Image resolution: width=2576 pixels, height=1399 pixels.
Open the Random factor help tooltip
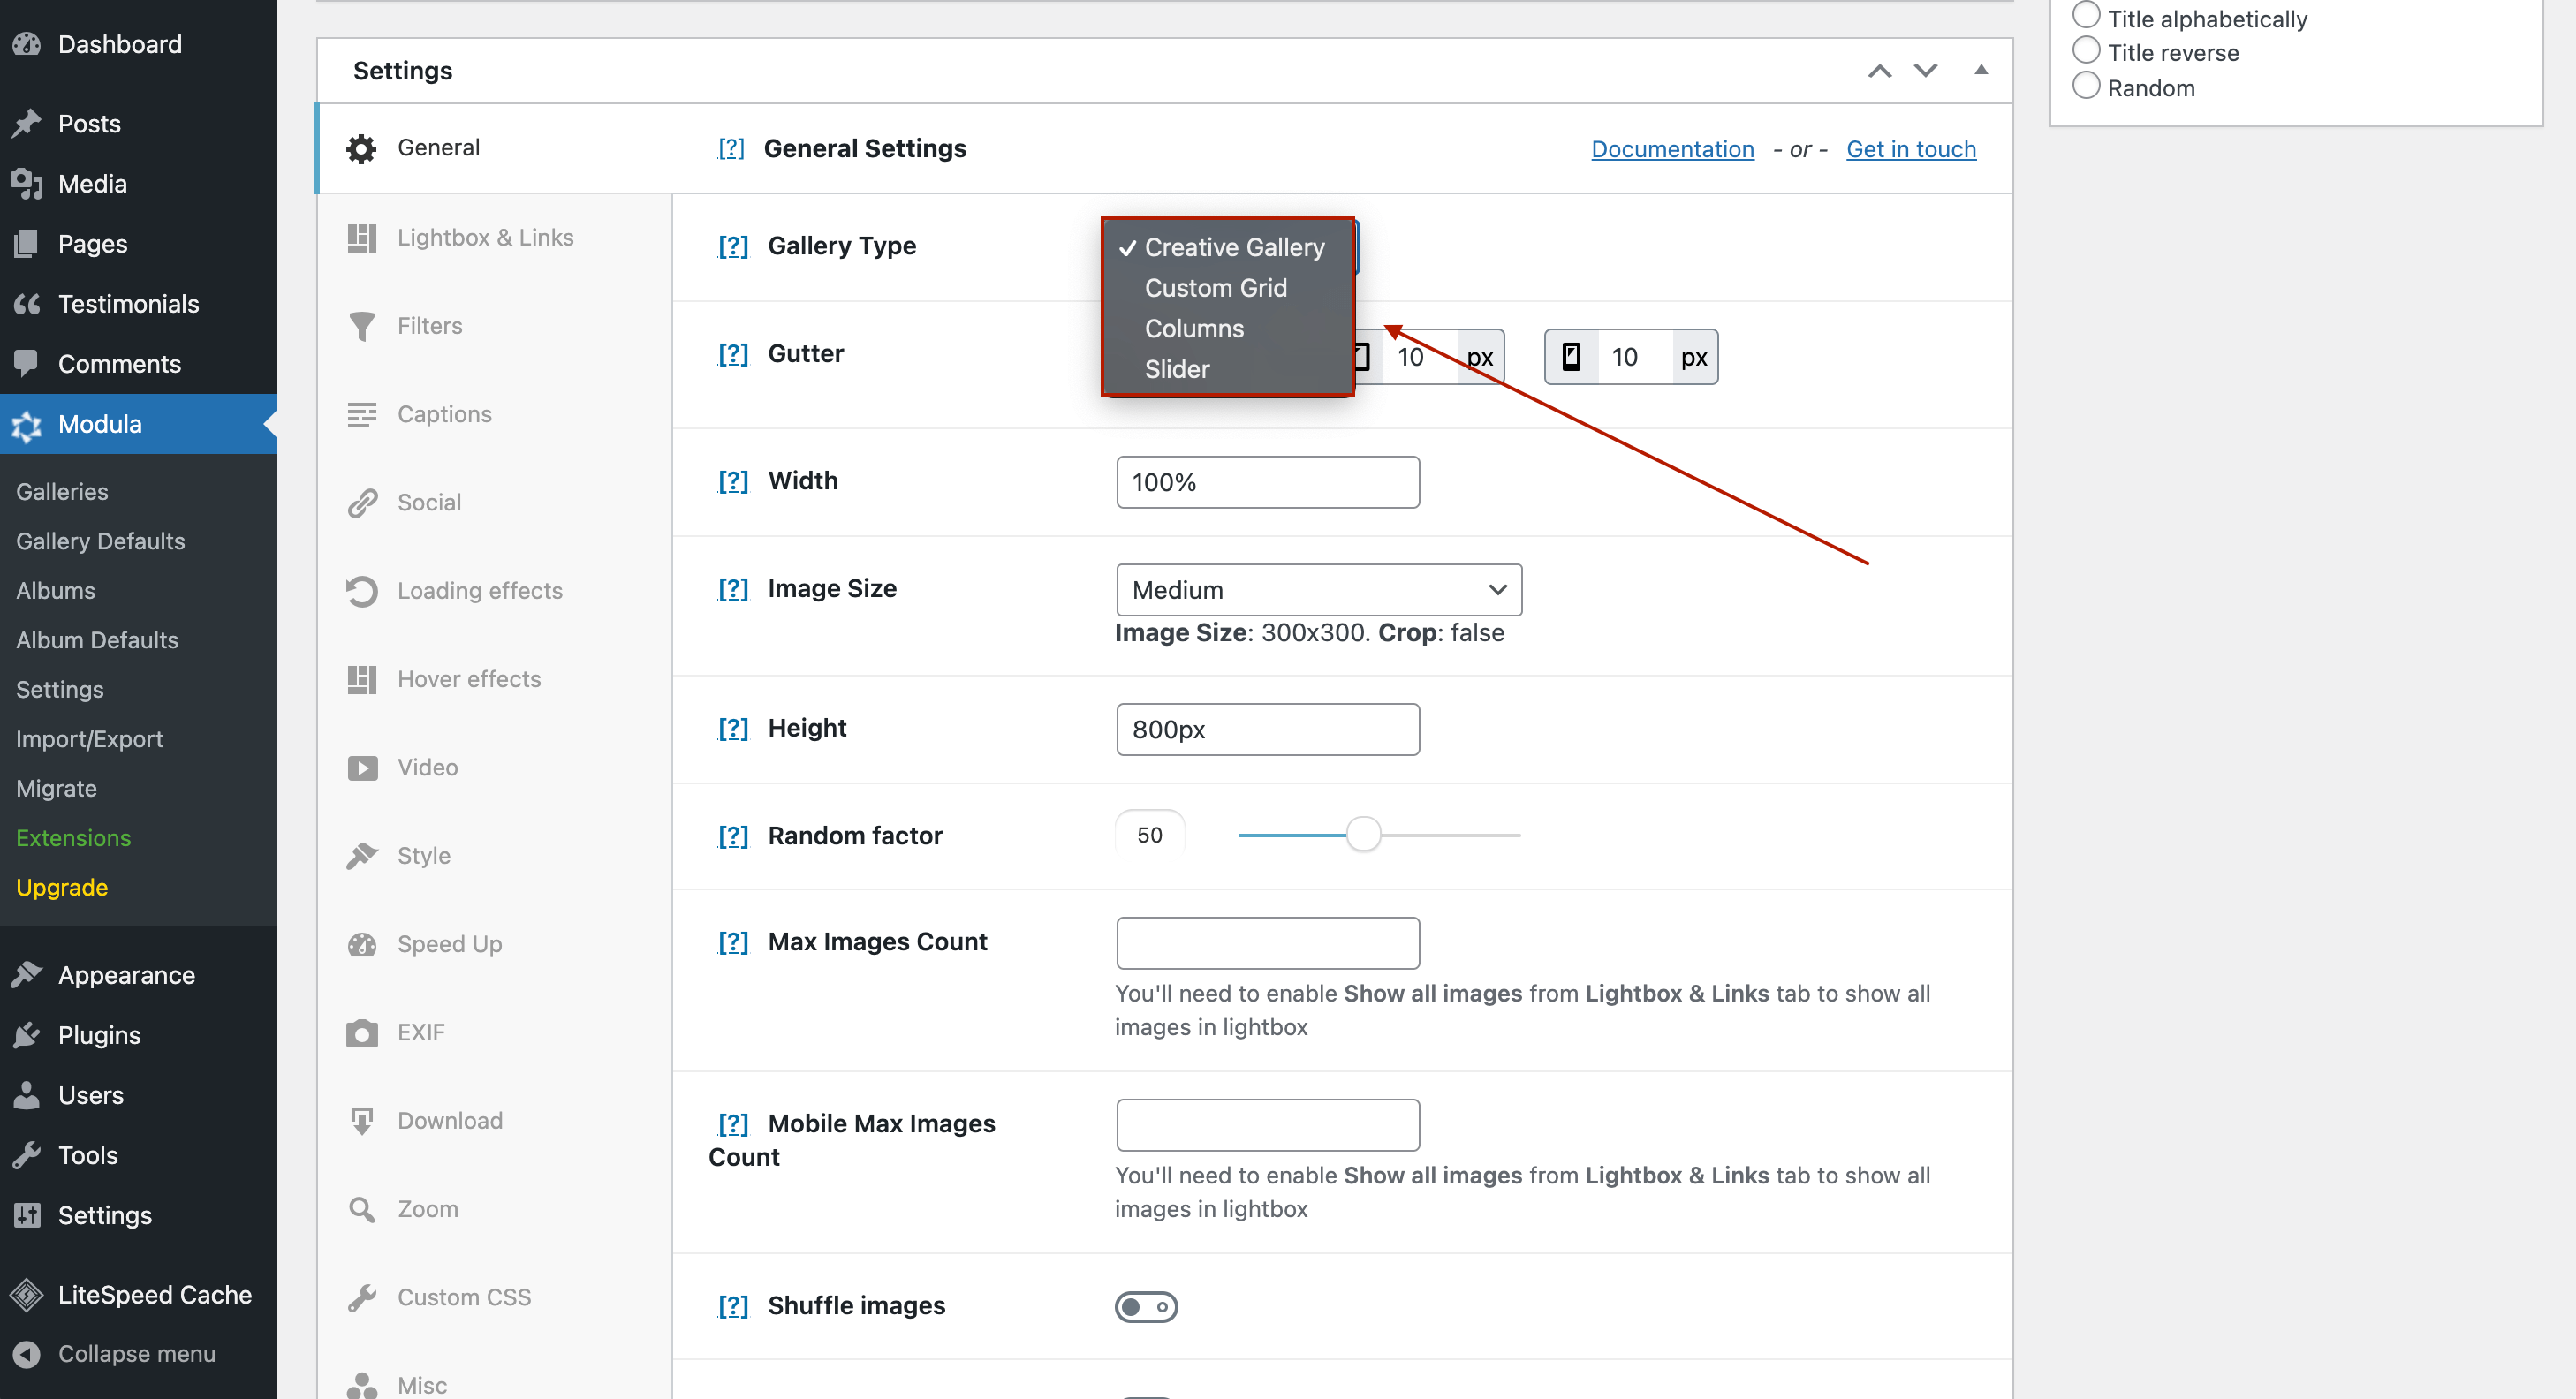732,836
